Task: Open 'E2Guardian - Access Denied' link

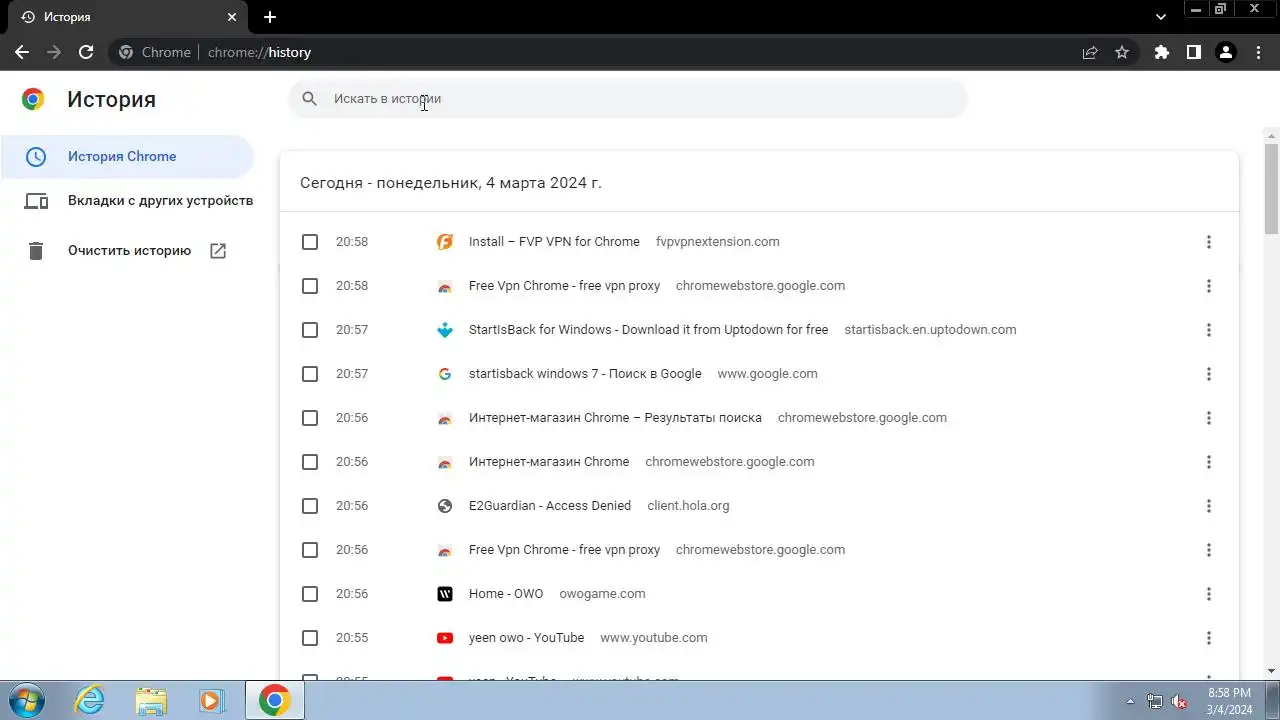Action: click(x=550, y=506)
